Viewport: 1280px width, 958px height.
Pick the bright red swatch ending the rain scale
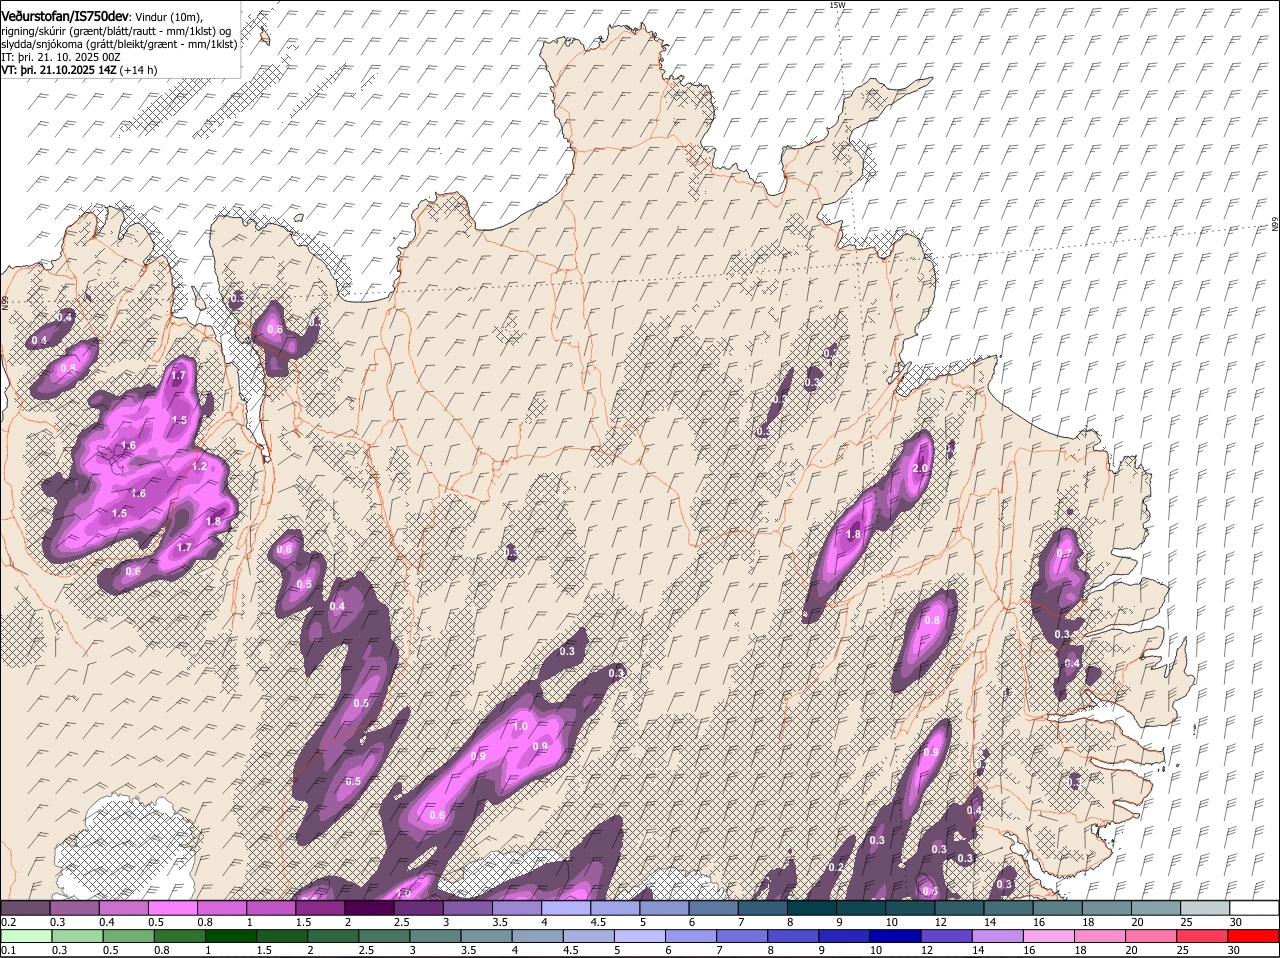coord(1254,936)
